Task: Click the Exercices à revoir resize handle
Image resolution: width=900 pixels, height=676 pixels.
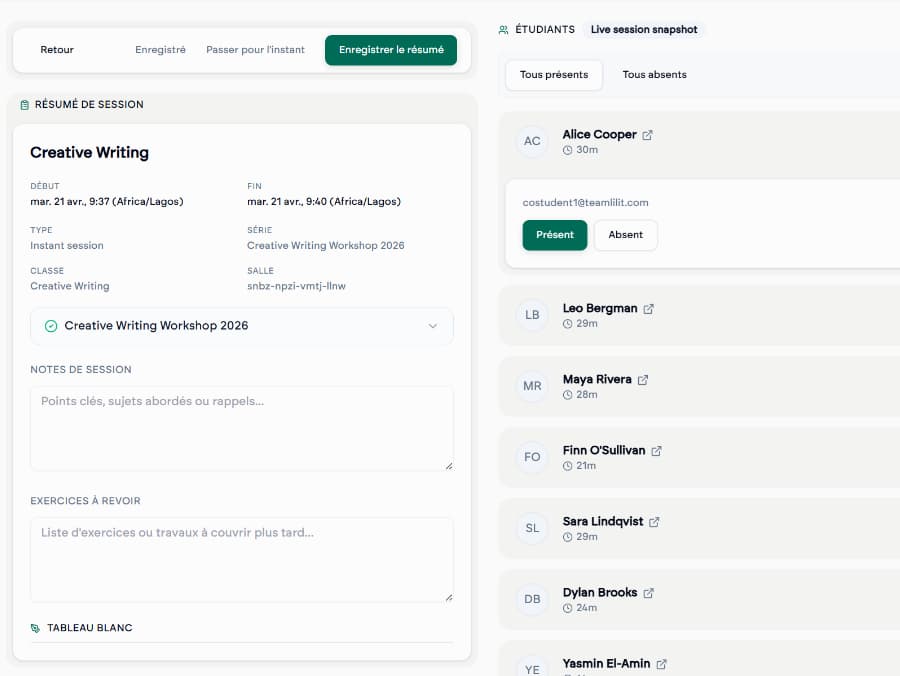Action: click(449, 598)
